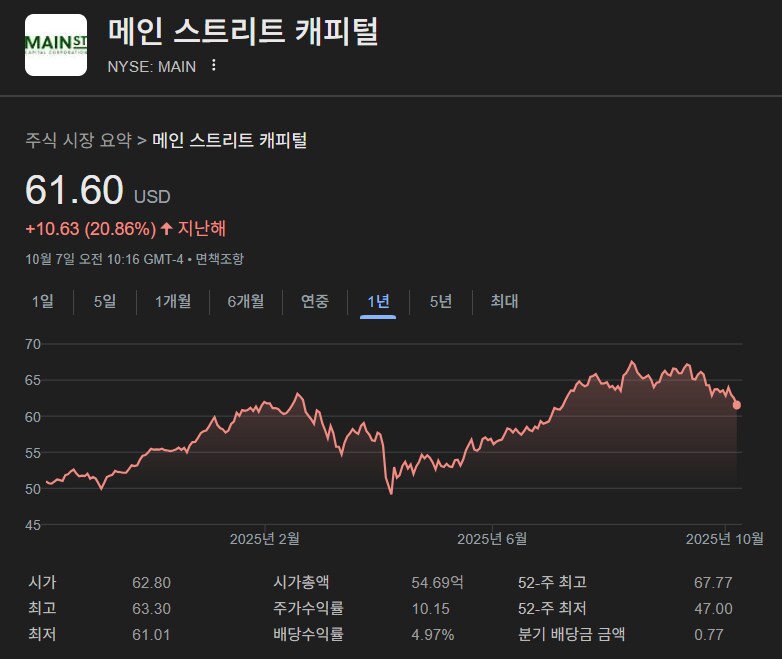Switch to the '1일' chart range
Image resolution: width=782 pixels, height=659 pixels.
point(43,302)
